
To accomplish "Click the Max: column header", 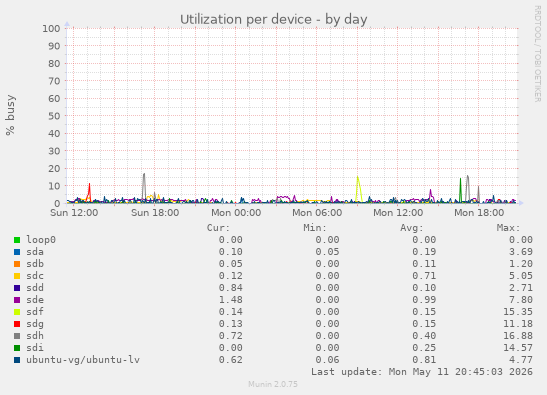I will [x=508, y=228].
